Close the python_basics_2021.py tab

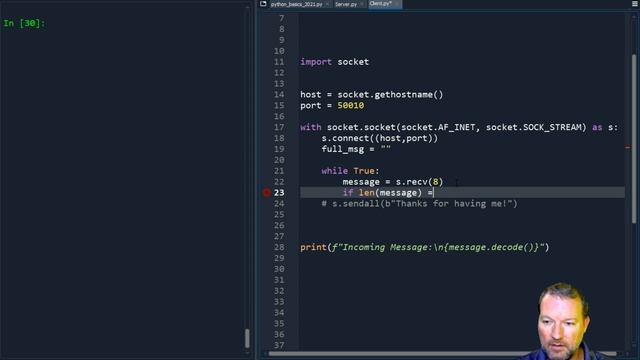(x=327, y=4)
